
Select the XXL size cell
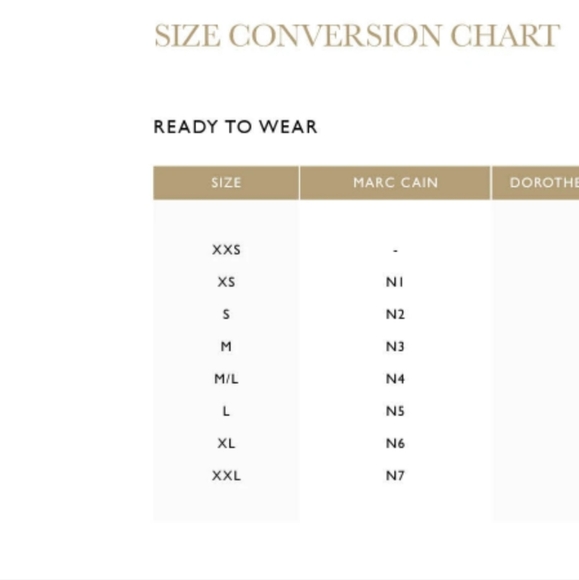[x=226, y=475]
